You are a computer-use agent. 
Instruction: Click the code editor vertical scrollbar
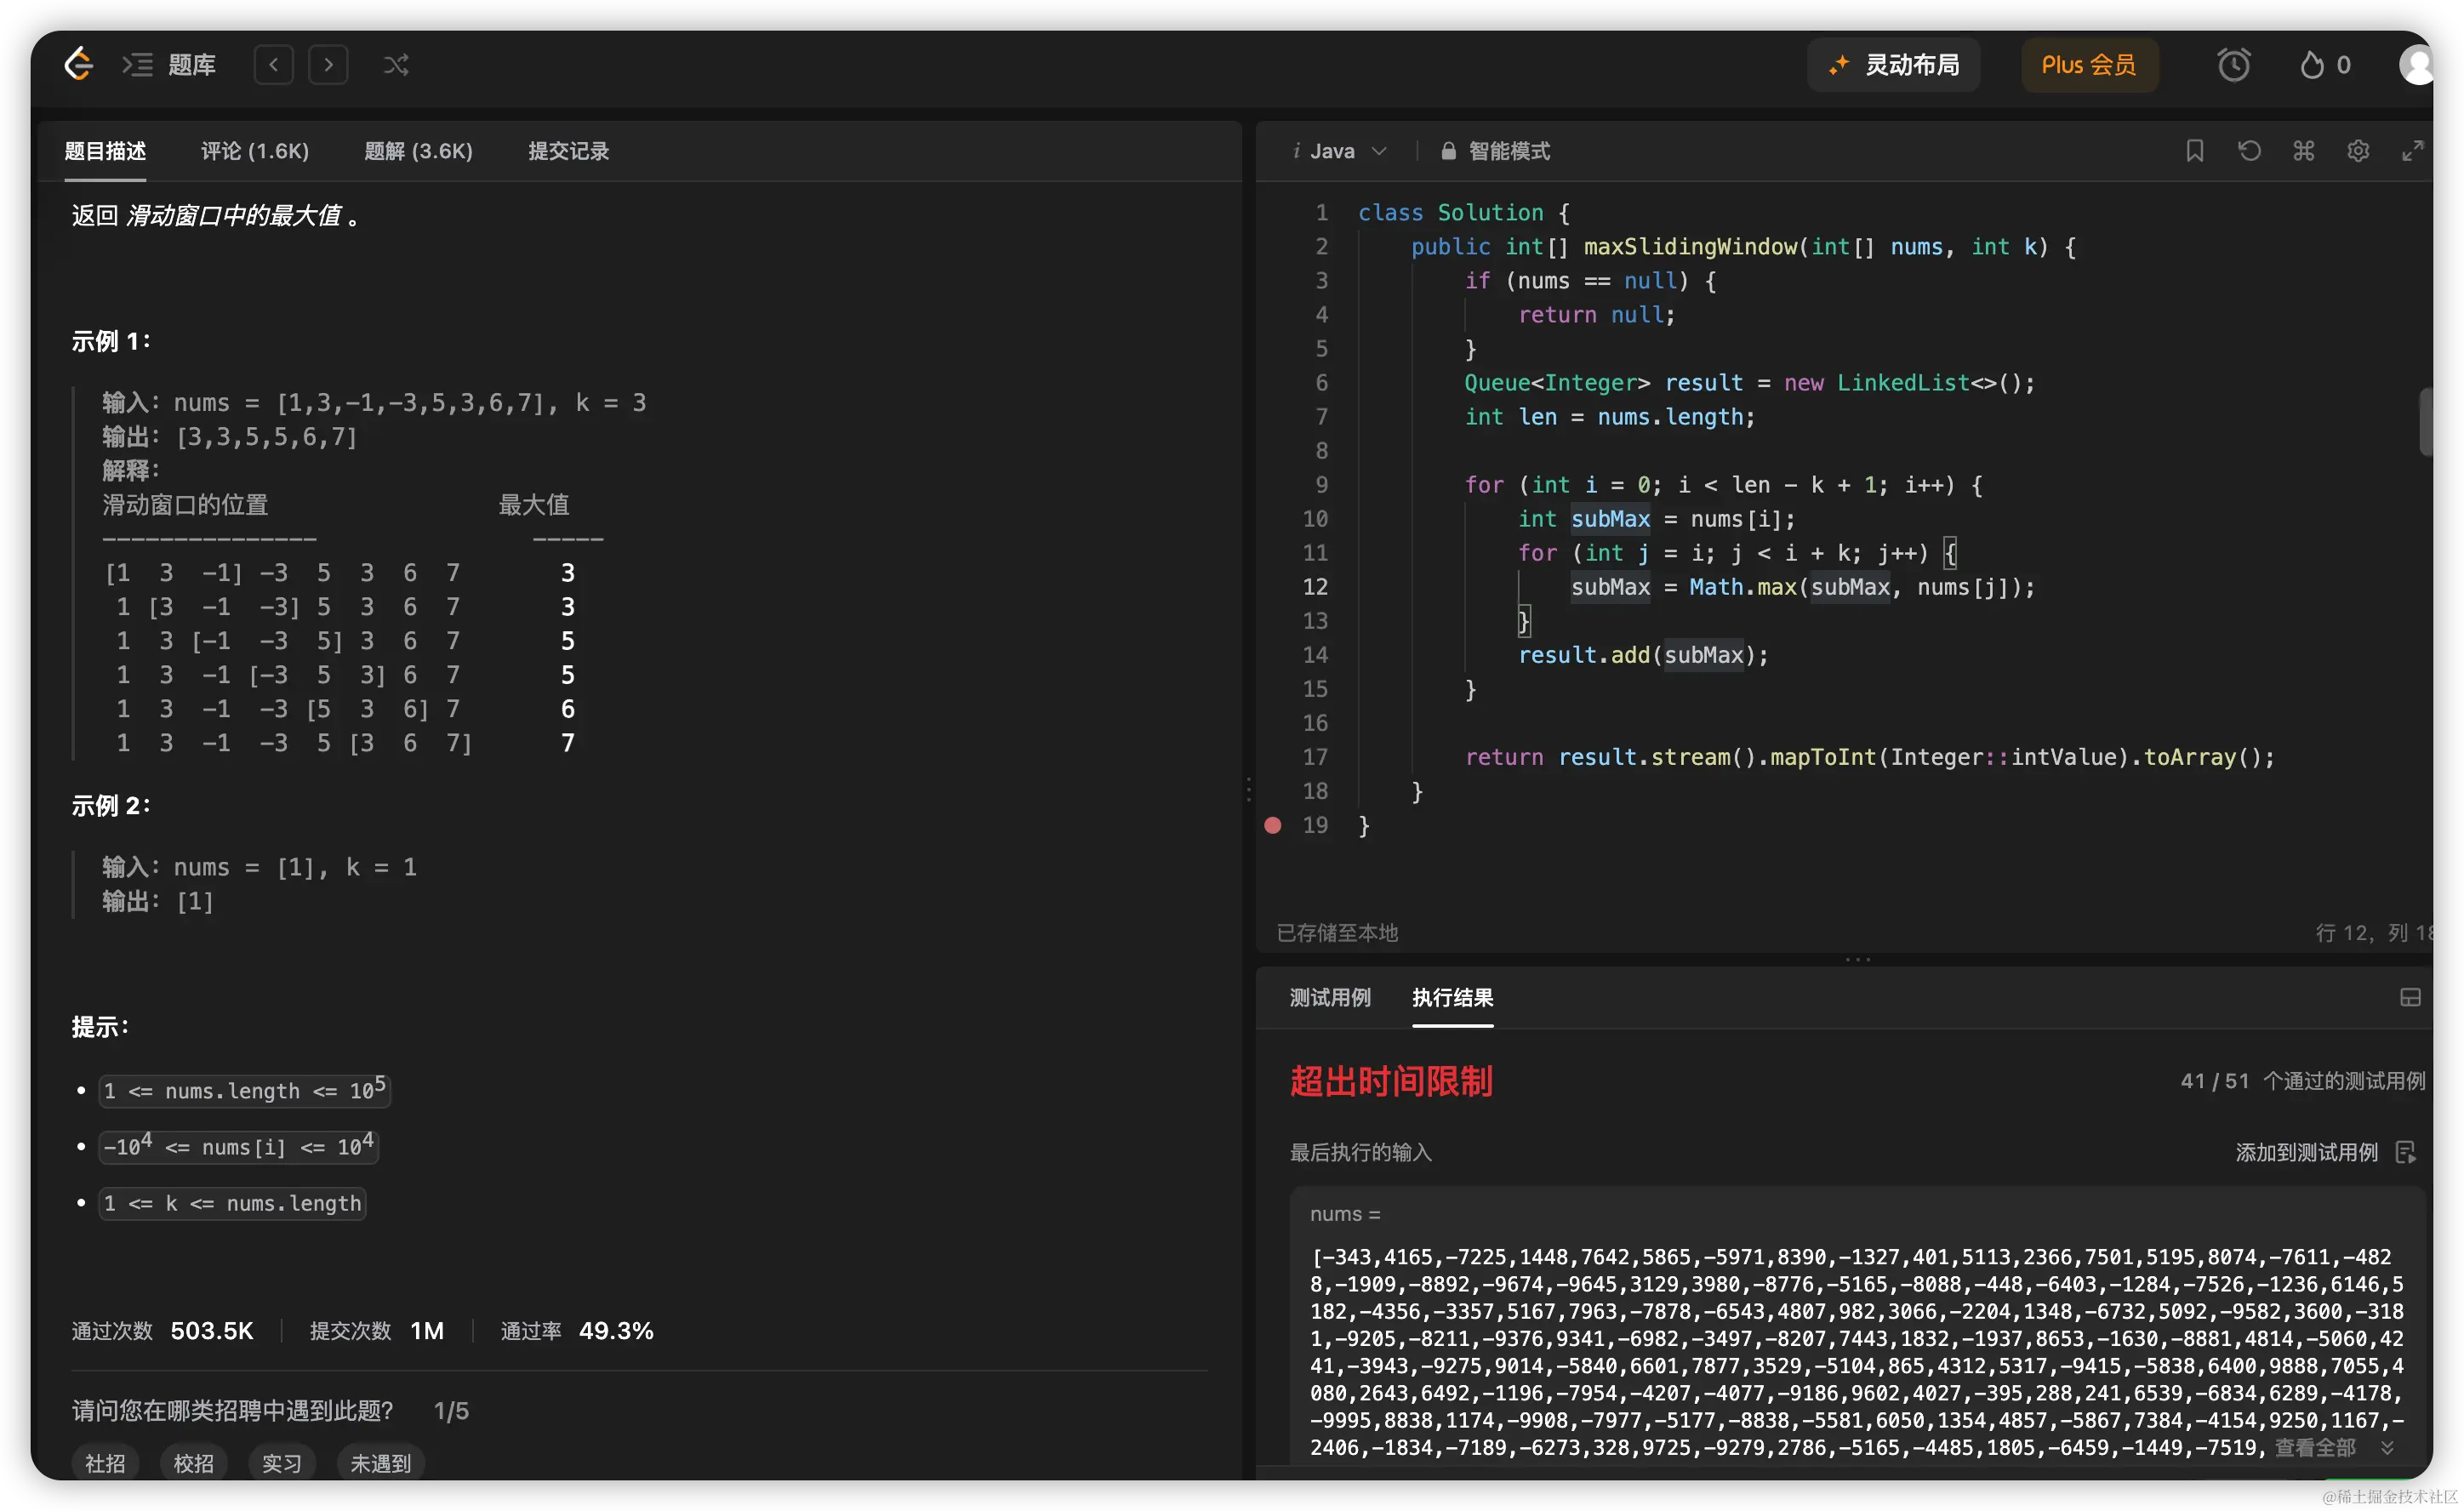(x=2424, y=420)
